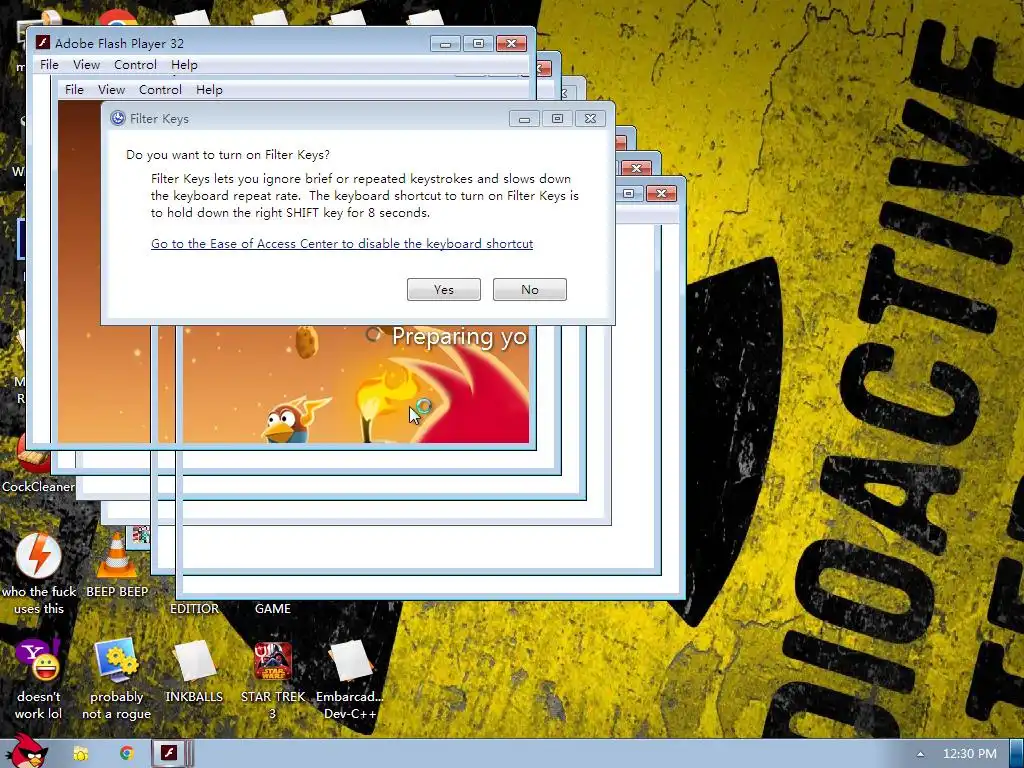Select the INKBALLS desktop icon
The width and height of the screenshot is (1024, 768).
point(194,671)
